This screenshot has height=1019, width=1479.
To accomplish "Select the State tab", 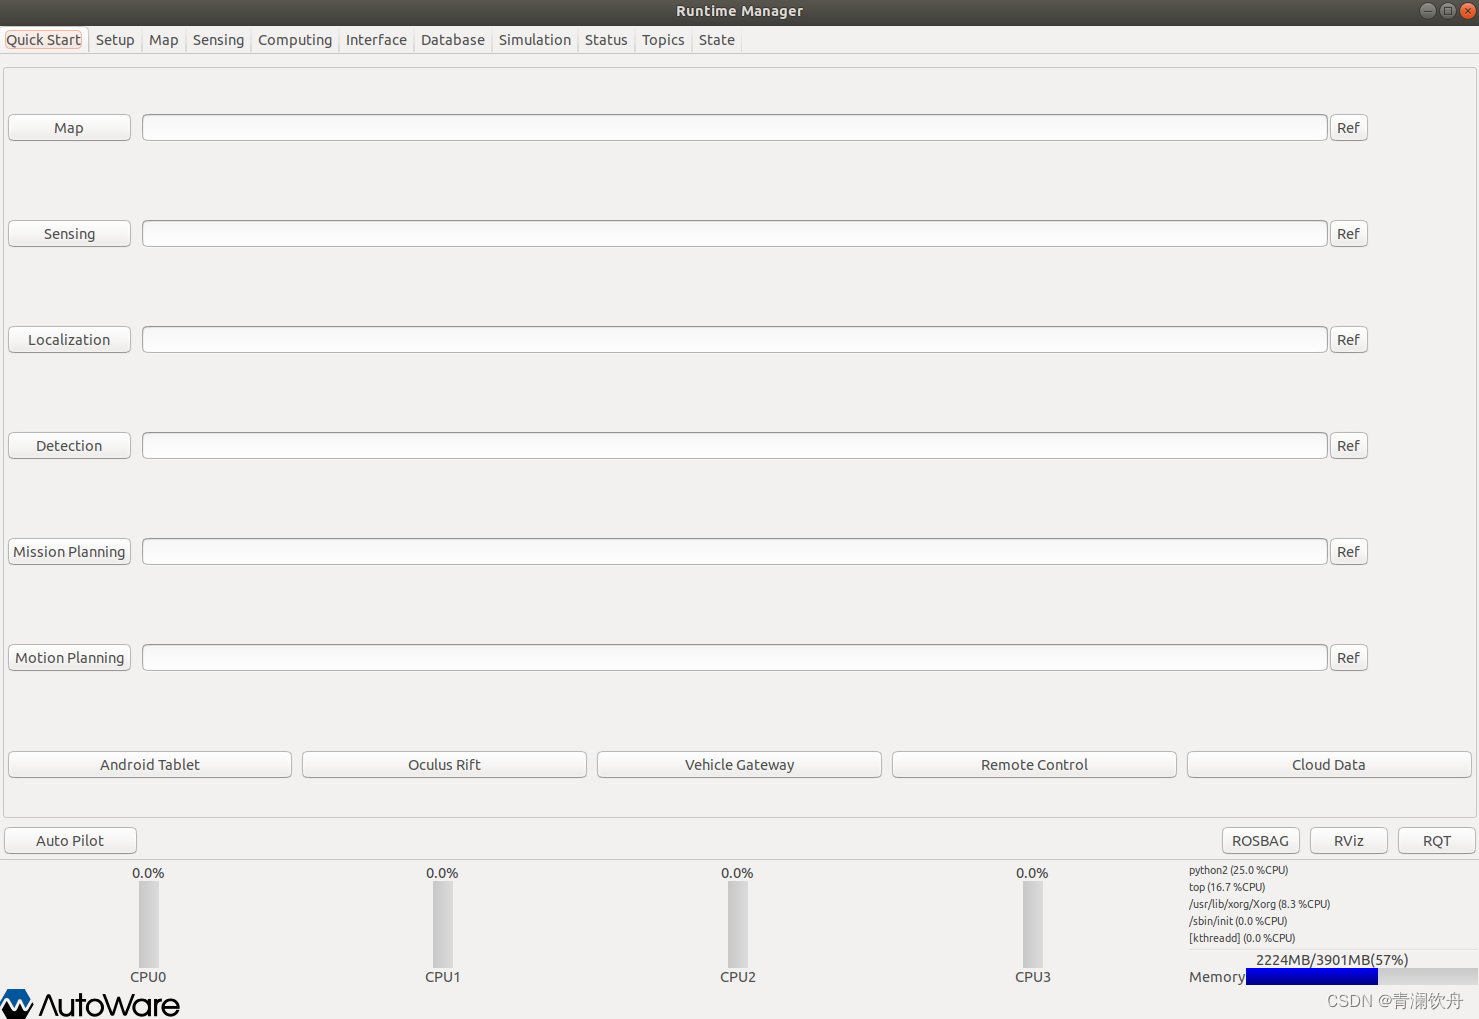I will point(717,40).
